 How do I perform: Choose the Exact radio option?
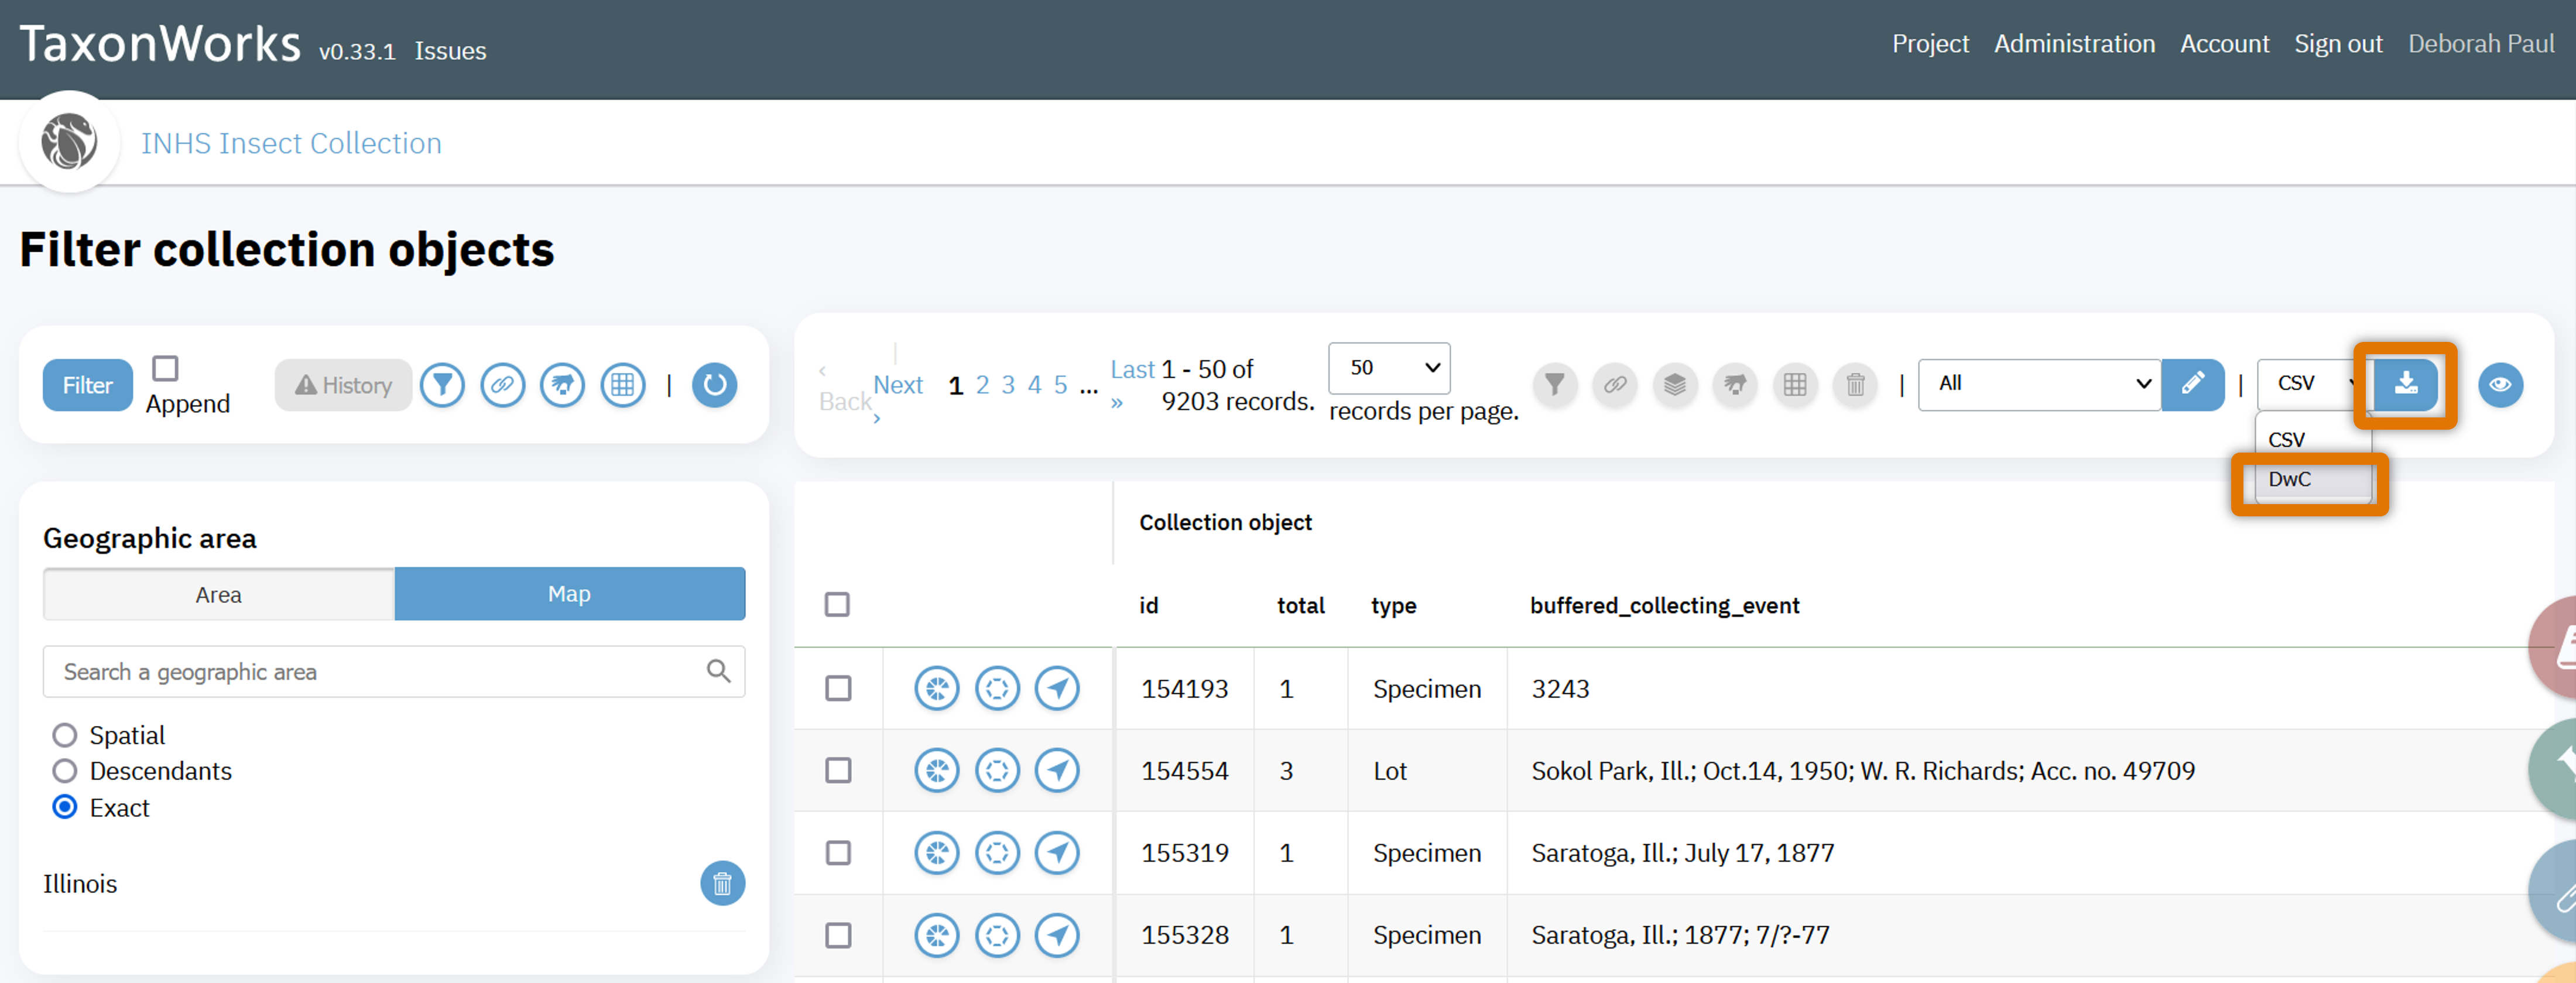click(x=65, y=807)
